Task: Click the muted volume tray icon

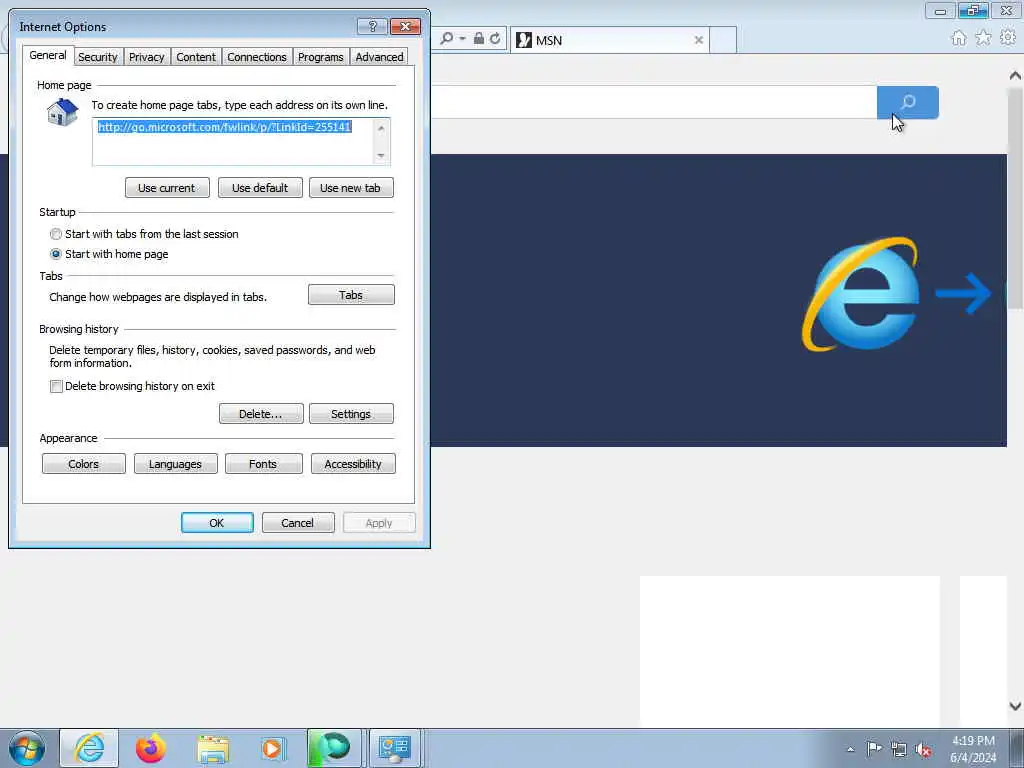Action: 923,750
